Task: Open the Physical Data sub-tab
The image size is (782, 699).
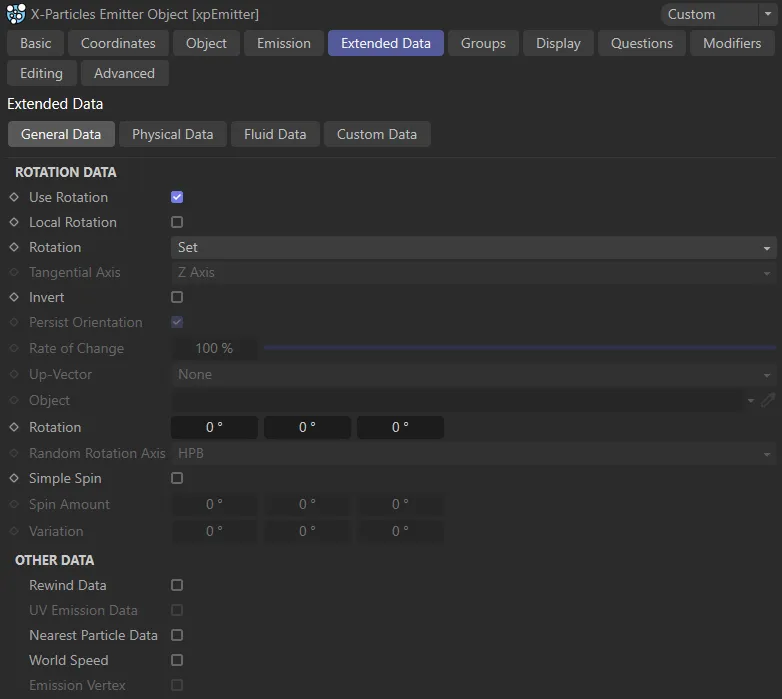Action: 173,134
